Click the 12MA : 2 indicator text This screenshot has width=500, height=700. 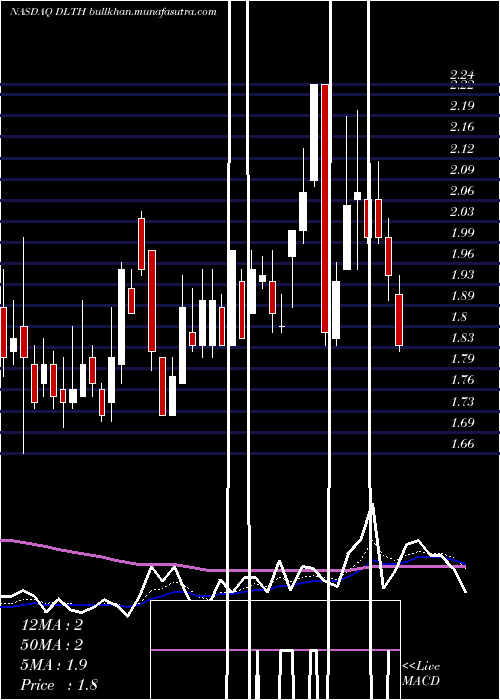(x=52, y=625)
